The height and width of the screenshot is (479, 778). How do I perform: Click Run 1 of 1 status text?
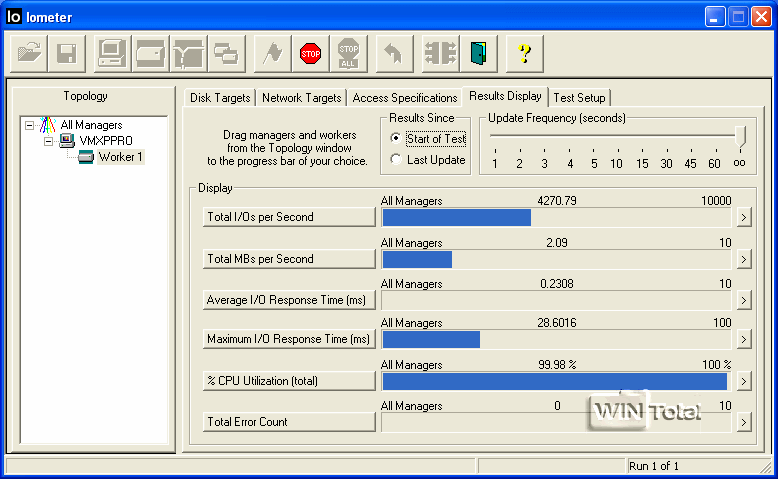[653, 466]
